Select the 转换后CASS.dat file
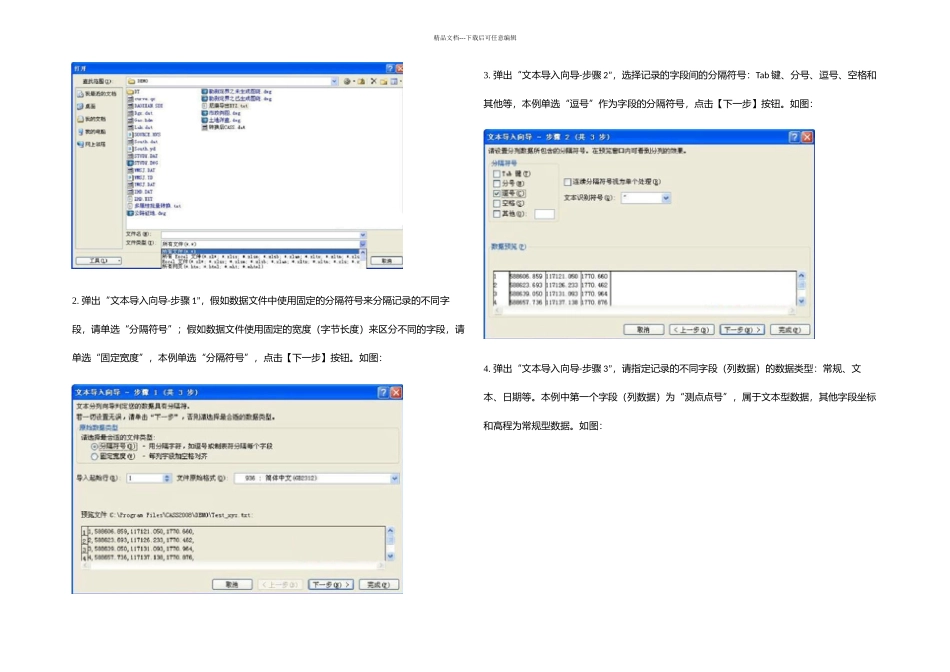950x672 pixels. point(224,127)
